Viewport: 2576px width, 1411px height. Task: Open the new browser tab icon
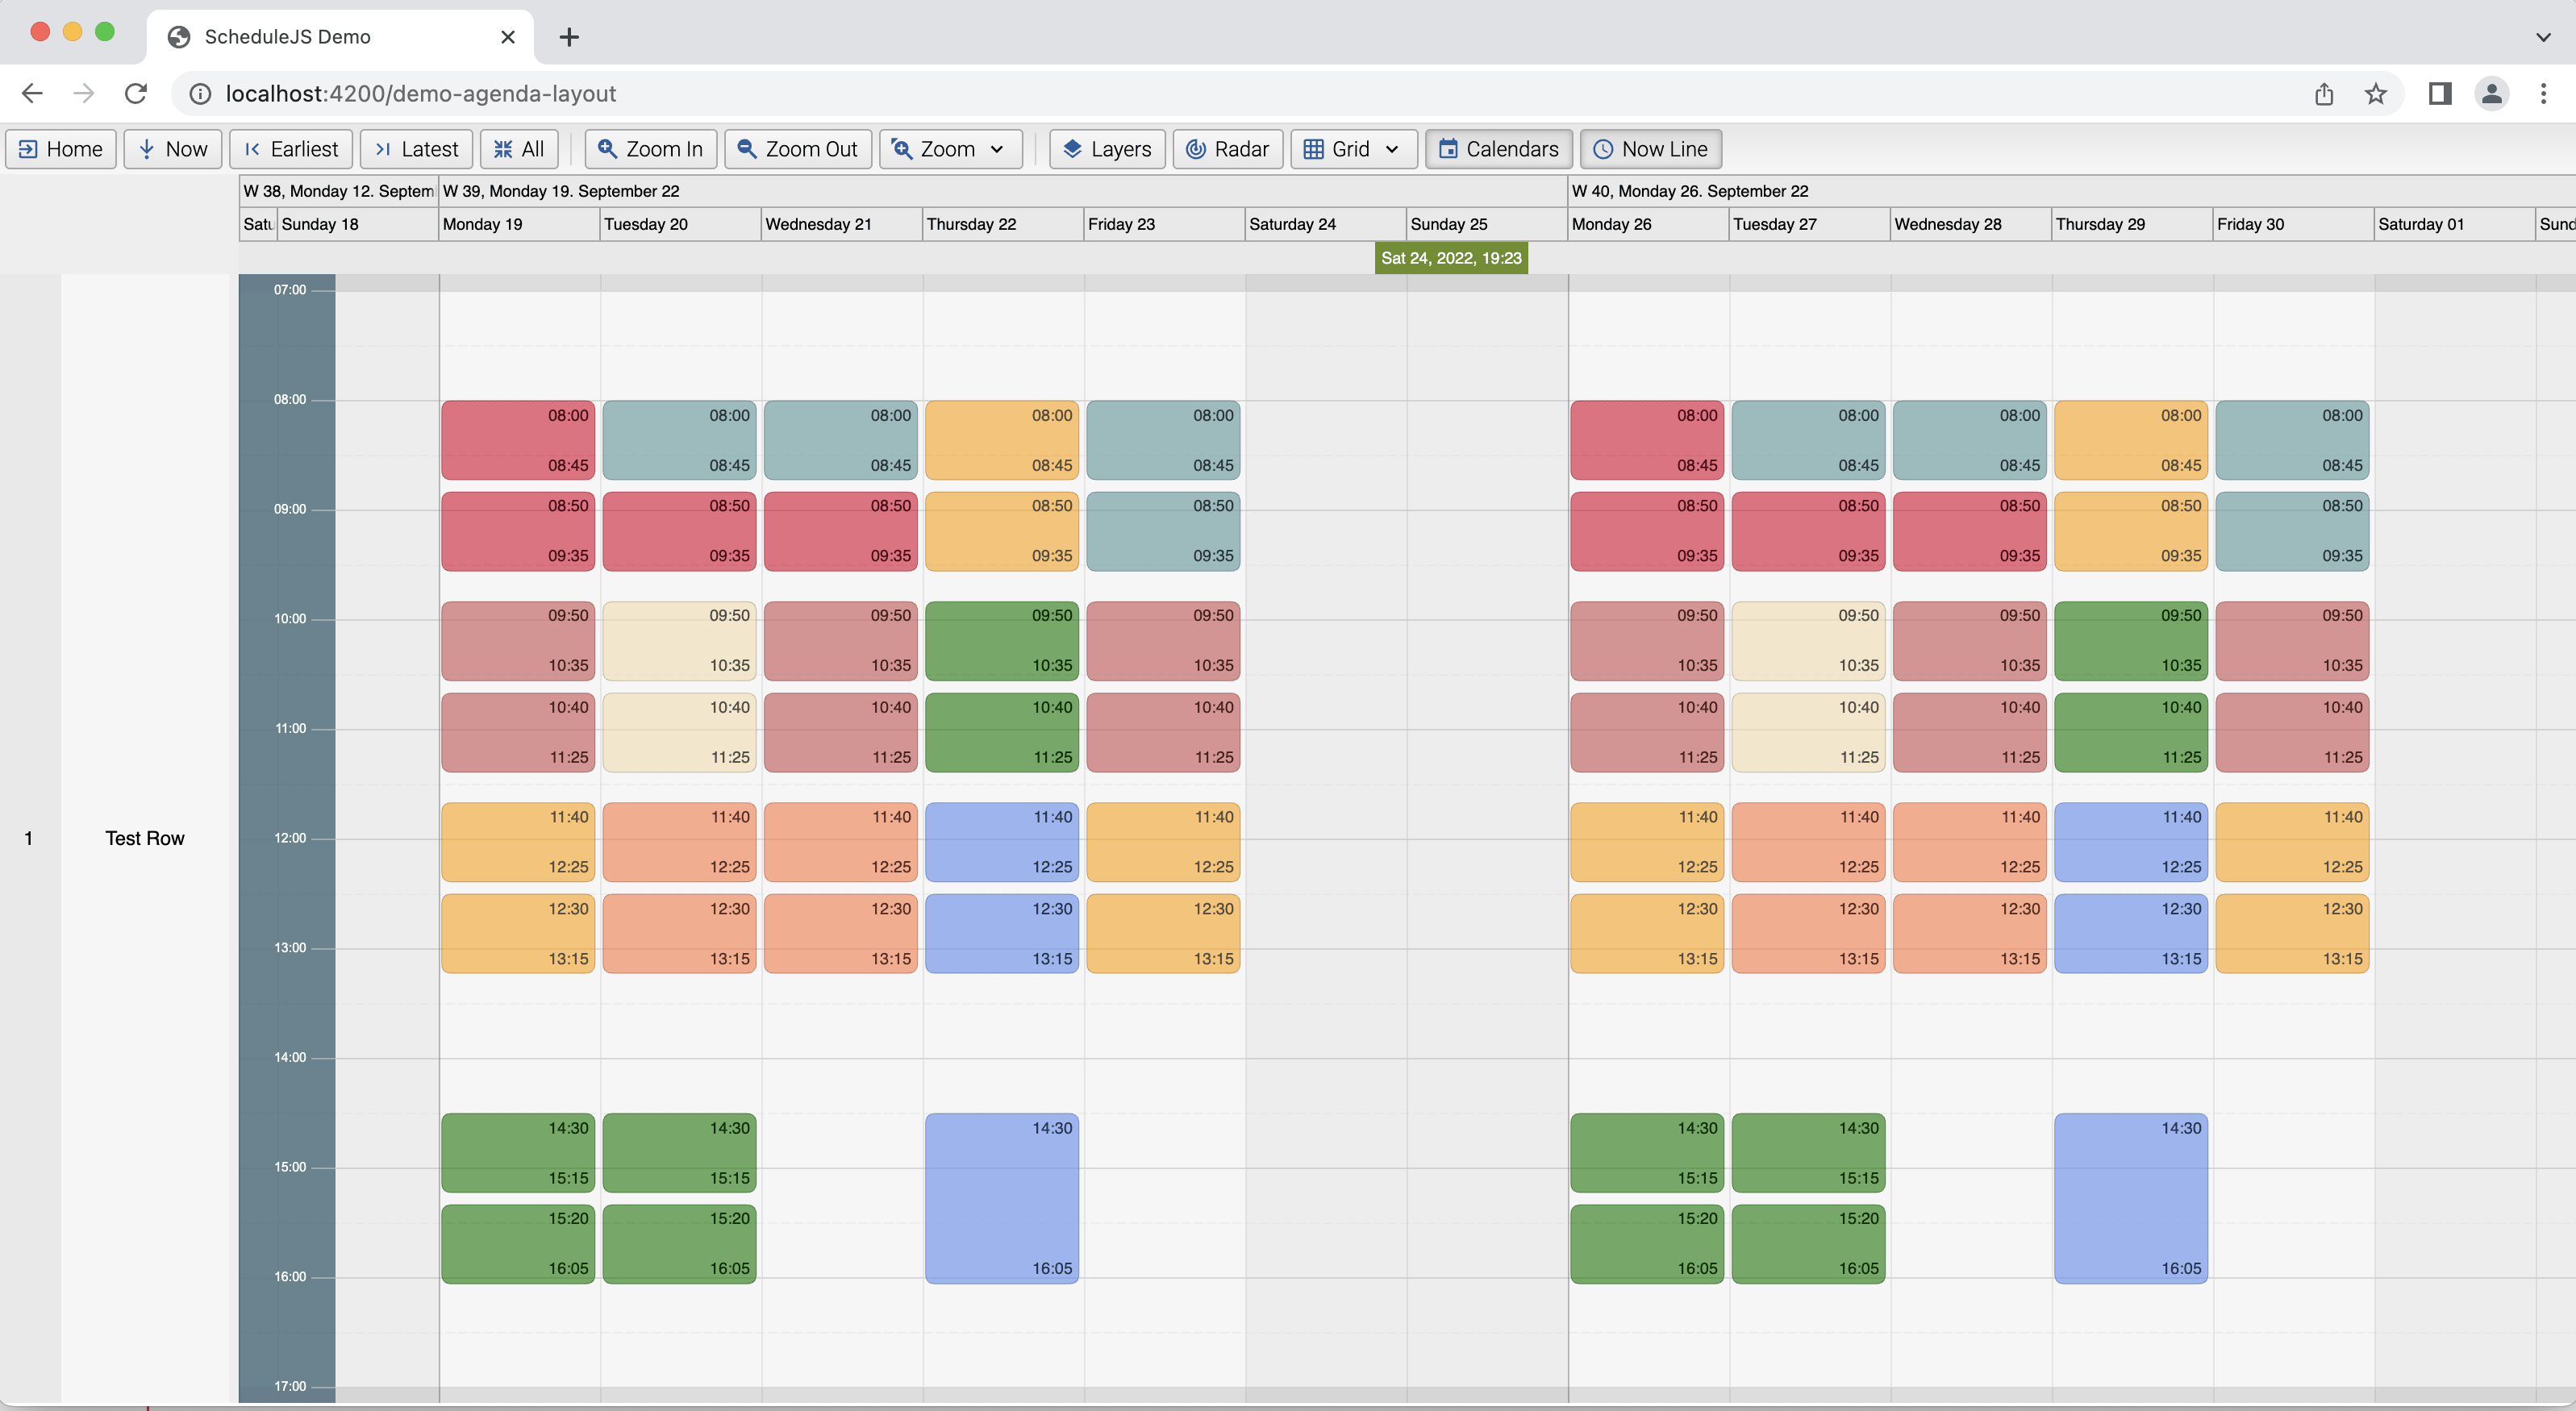point(569,37)
